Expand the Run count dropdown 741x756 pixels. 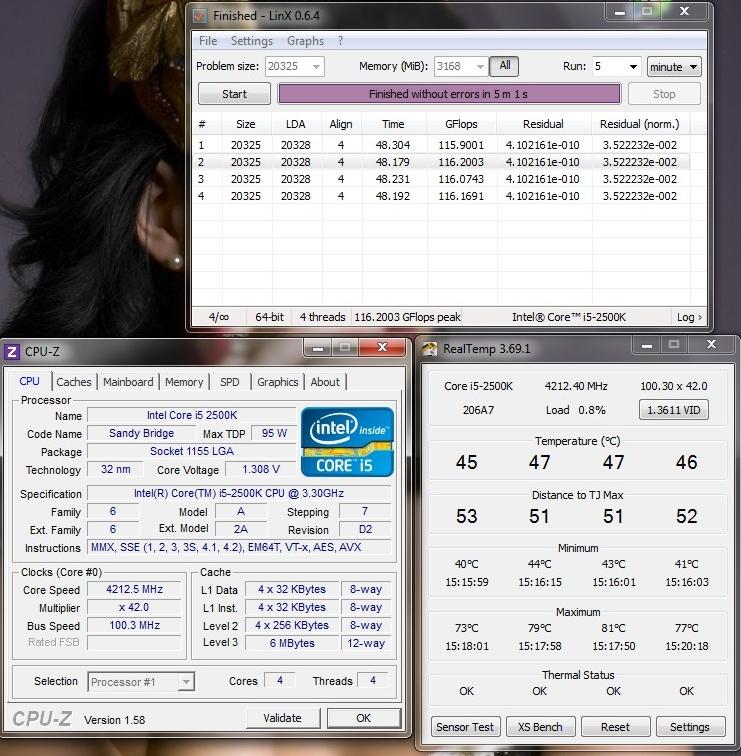[633, 67]
